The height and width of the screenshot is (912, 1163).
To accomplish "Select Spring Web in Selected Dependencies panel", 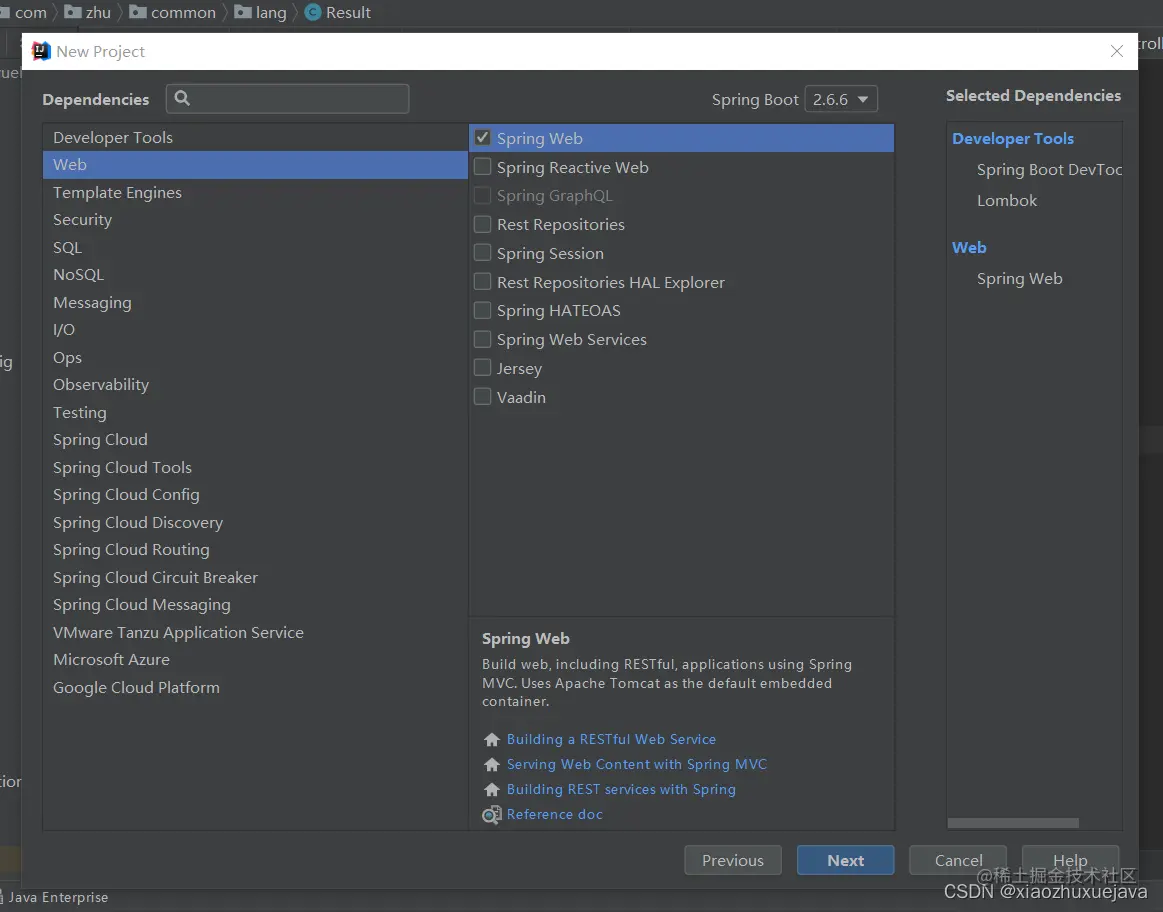I will point(1019,279).
